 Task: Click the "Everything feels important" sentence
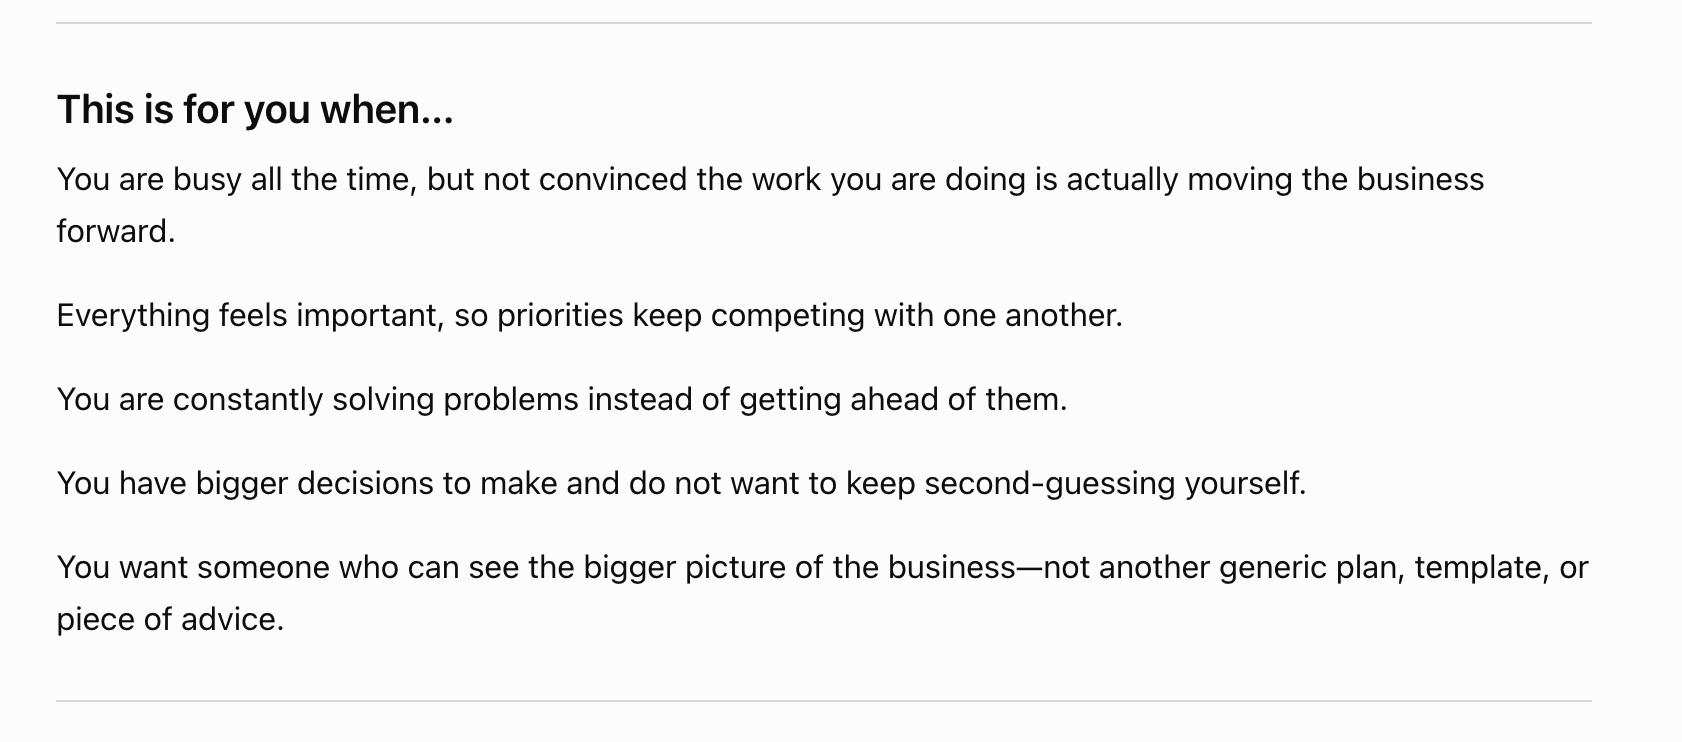590,315
